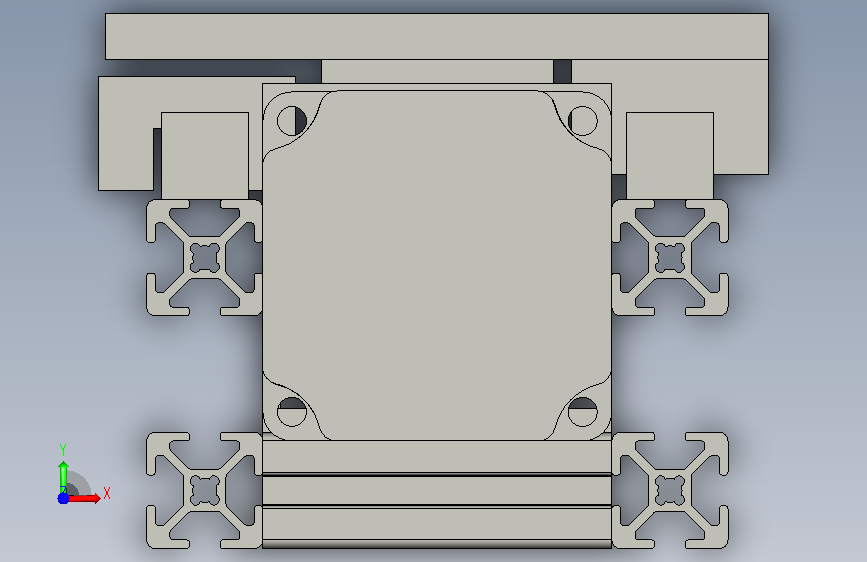
Task: Select the blue origin ball of the triad
Action: [63, 498]
